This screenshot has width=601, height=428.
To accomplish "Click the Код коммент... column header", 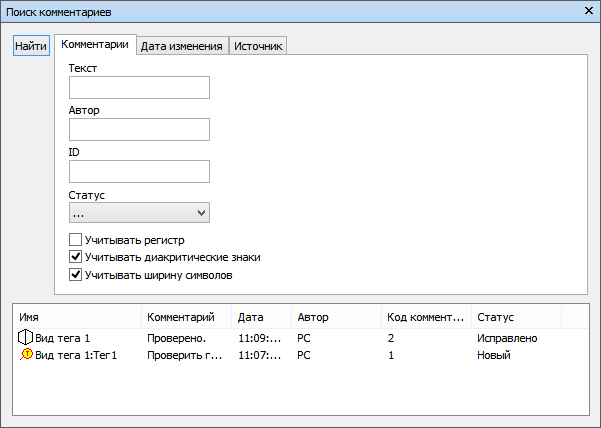I will point(426,317).
